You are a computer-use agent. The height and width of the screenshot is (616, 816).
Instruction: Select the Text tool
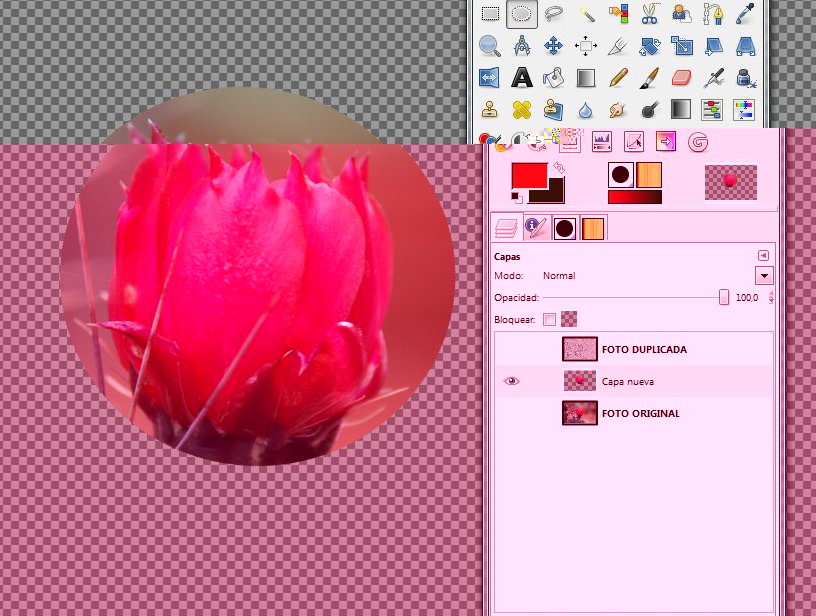point(521,77)
